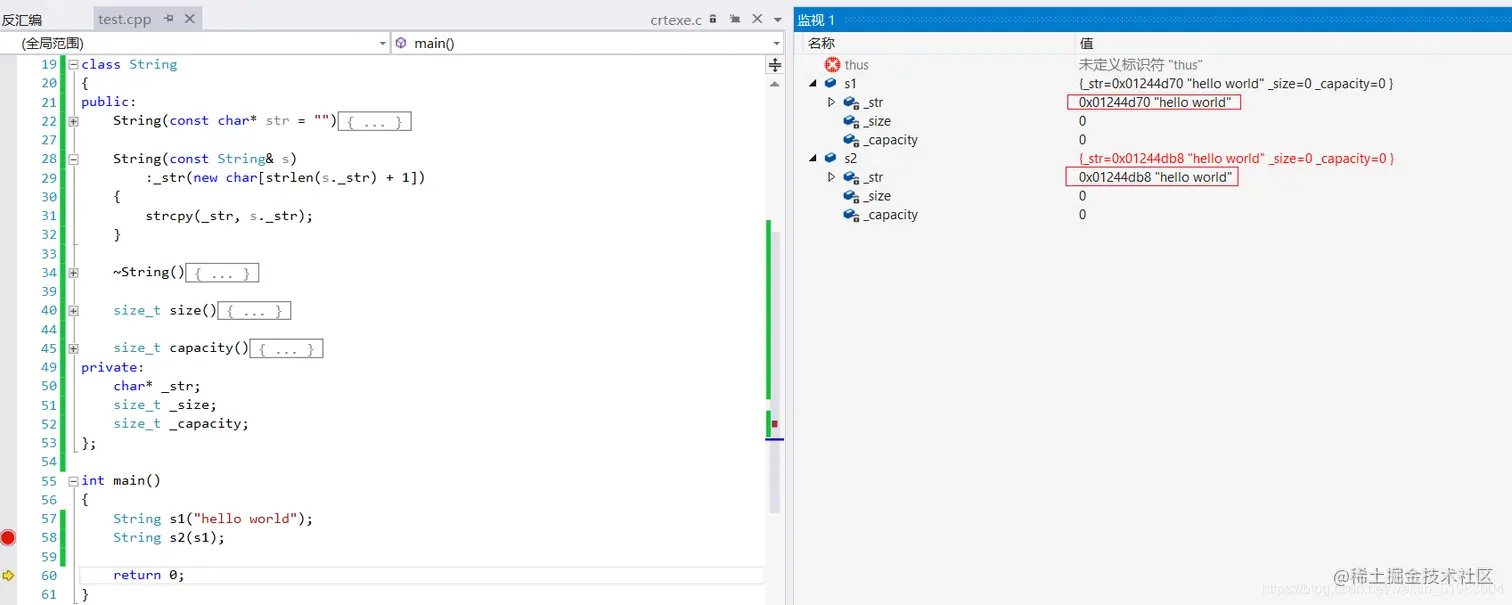This screenshot has height=605, width=1512.
Task: Click the { ... } box after ~String()
Action: tap(222, 272)
